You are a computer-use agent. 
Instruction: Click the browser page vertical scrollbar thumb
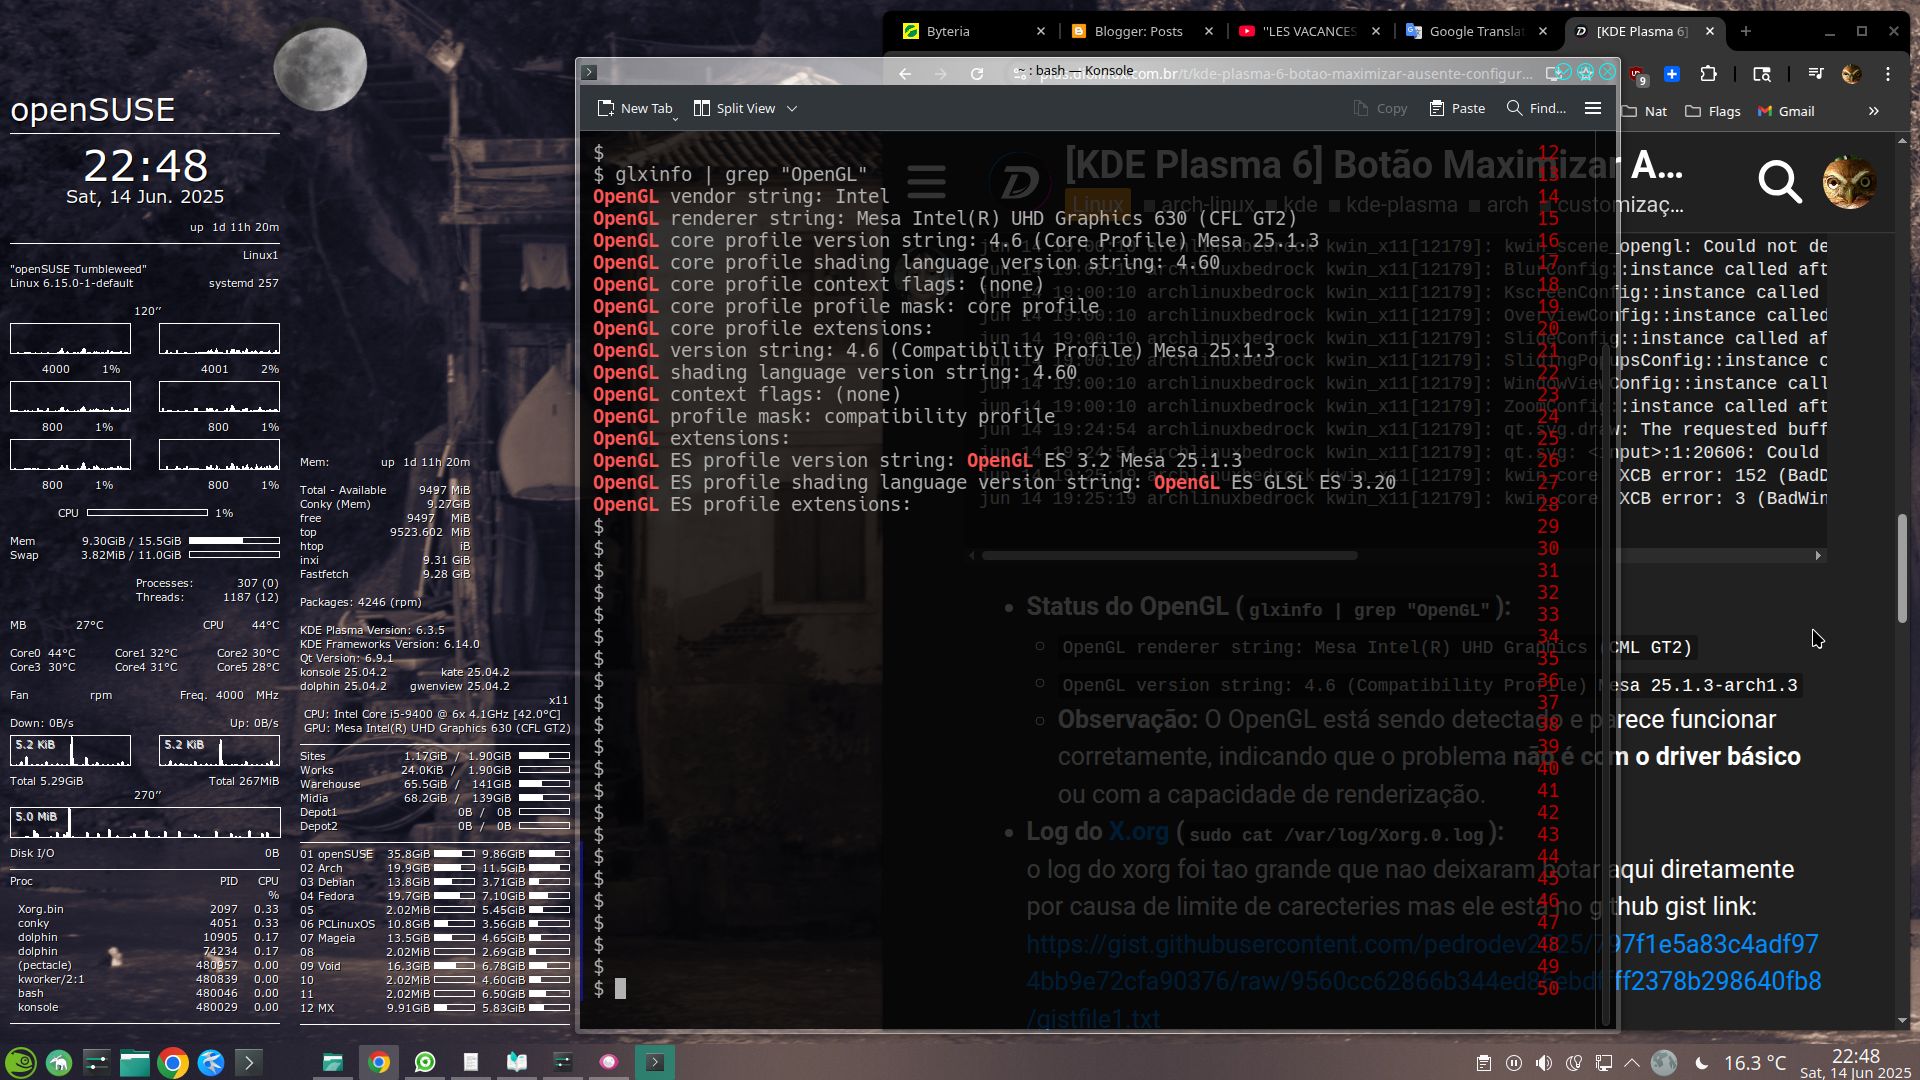click(x=1902, y=568)
